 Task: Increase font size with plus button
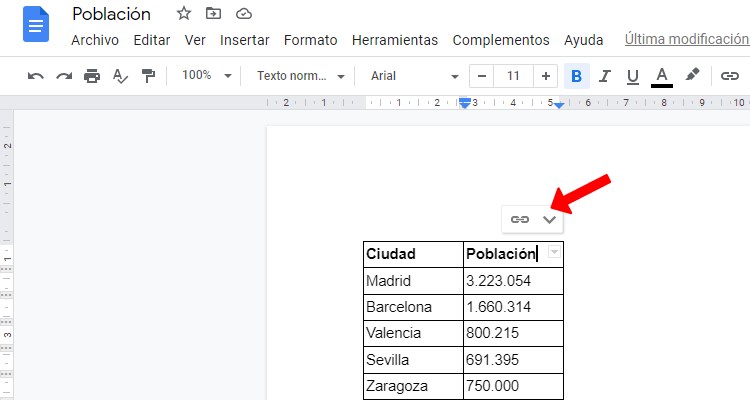pyautogui.click(x=545, y=76)
